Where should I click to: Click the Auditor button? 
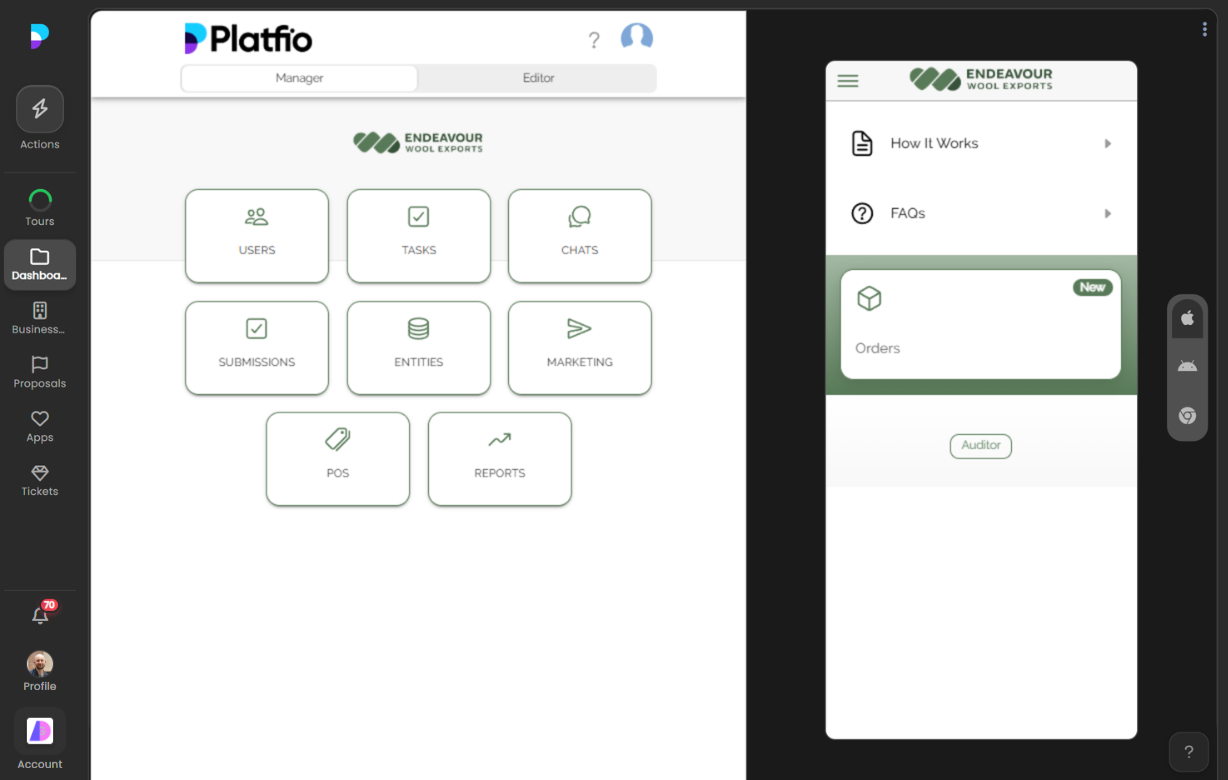tap(980, 446)
